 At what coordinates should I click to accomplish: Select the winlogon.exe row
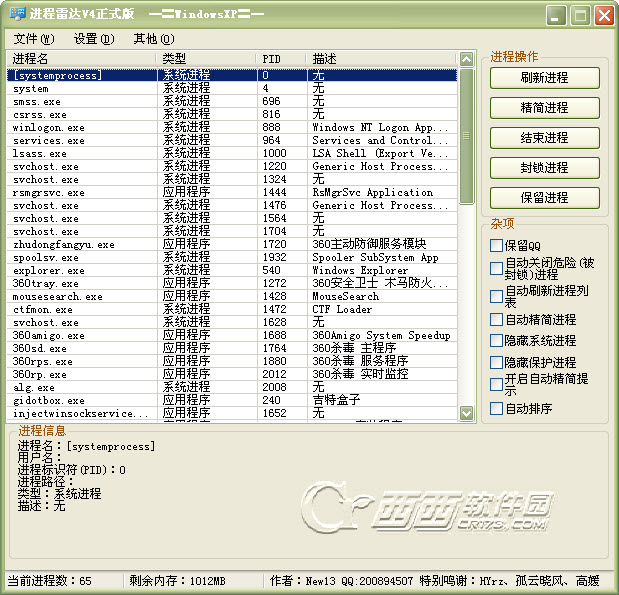pos(232,127)
